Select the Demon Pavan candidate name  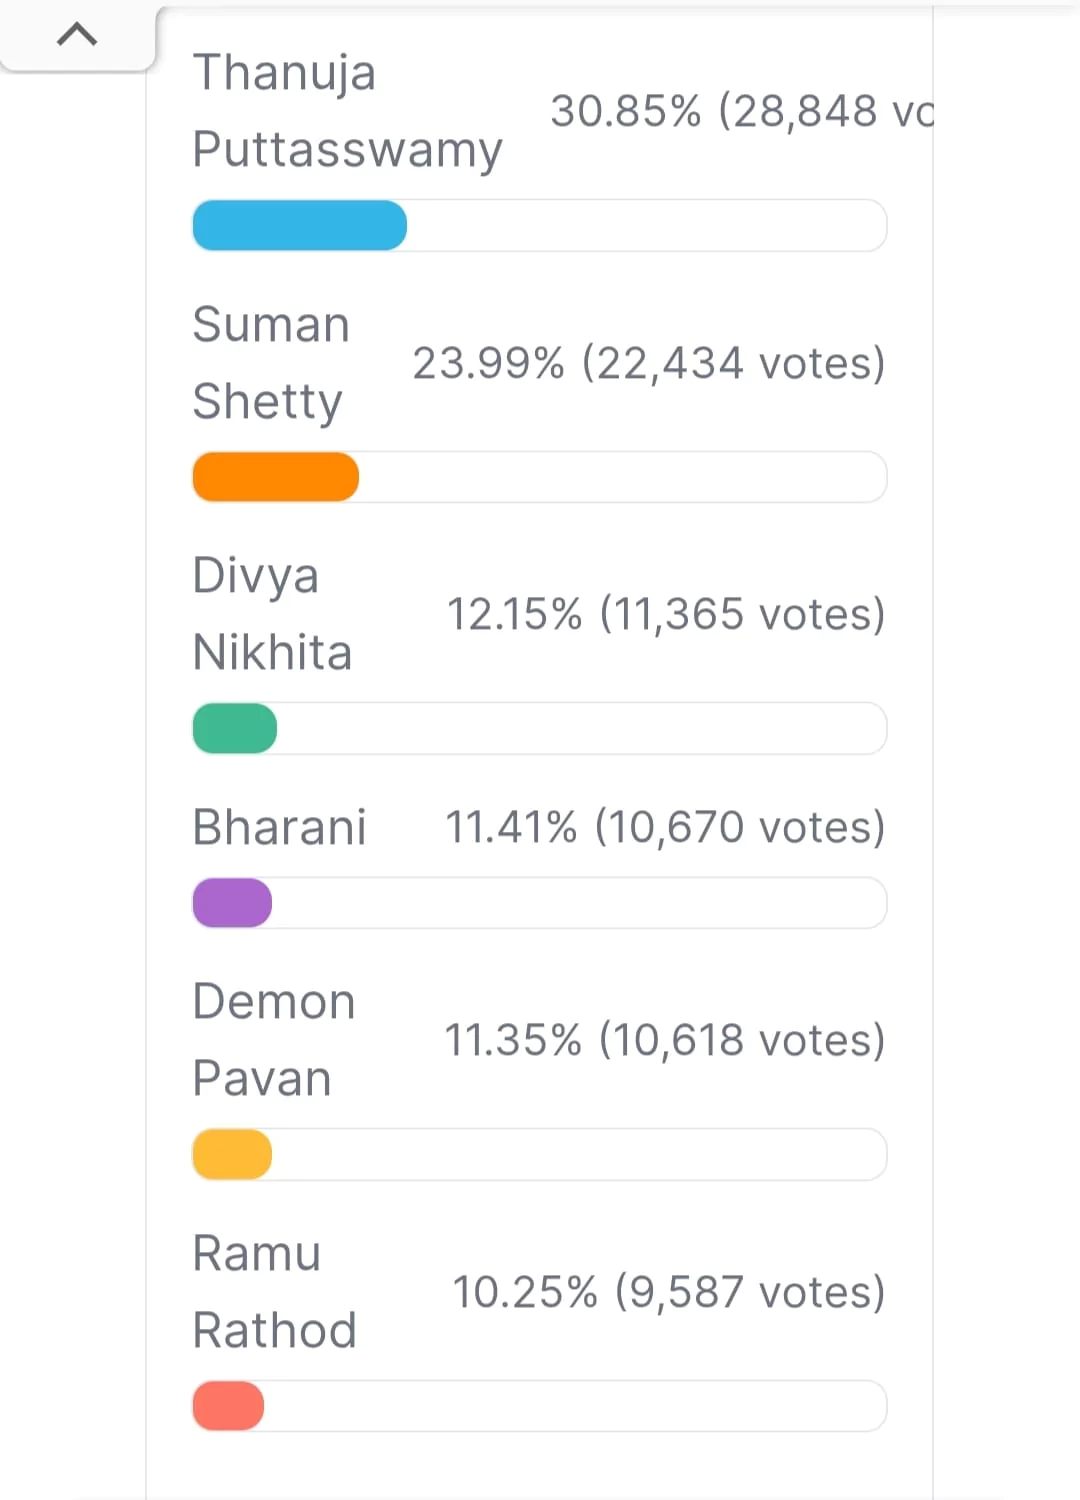[274, 1040]
